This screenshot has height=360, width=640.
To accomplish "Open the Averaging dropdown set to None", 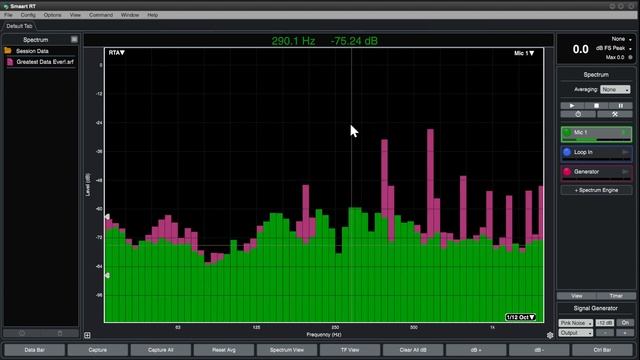I will 615,89.
